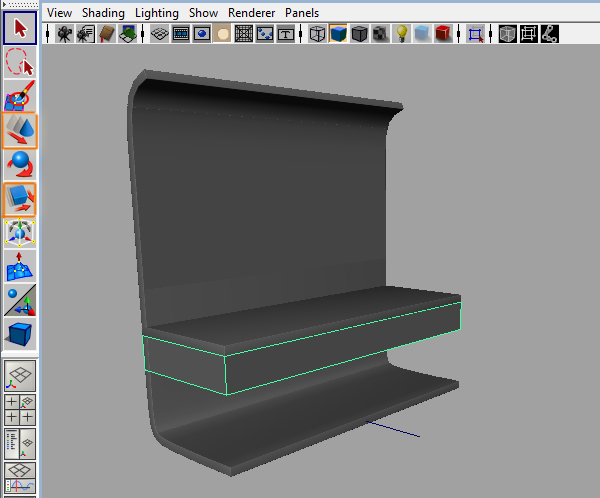Choose the Lasso selection tool

pyautogui.click(x=20, y=62)
